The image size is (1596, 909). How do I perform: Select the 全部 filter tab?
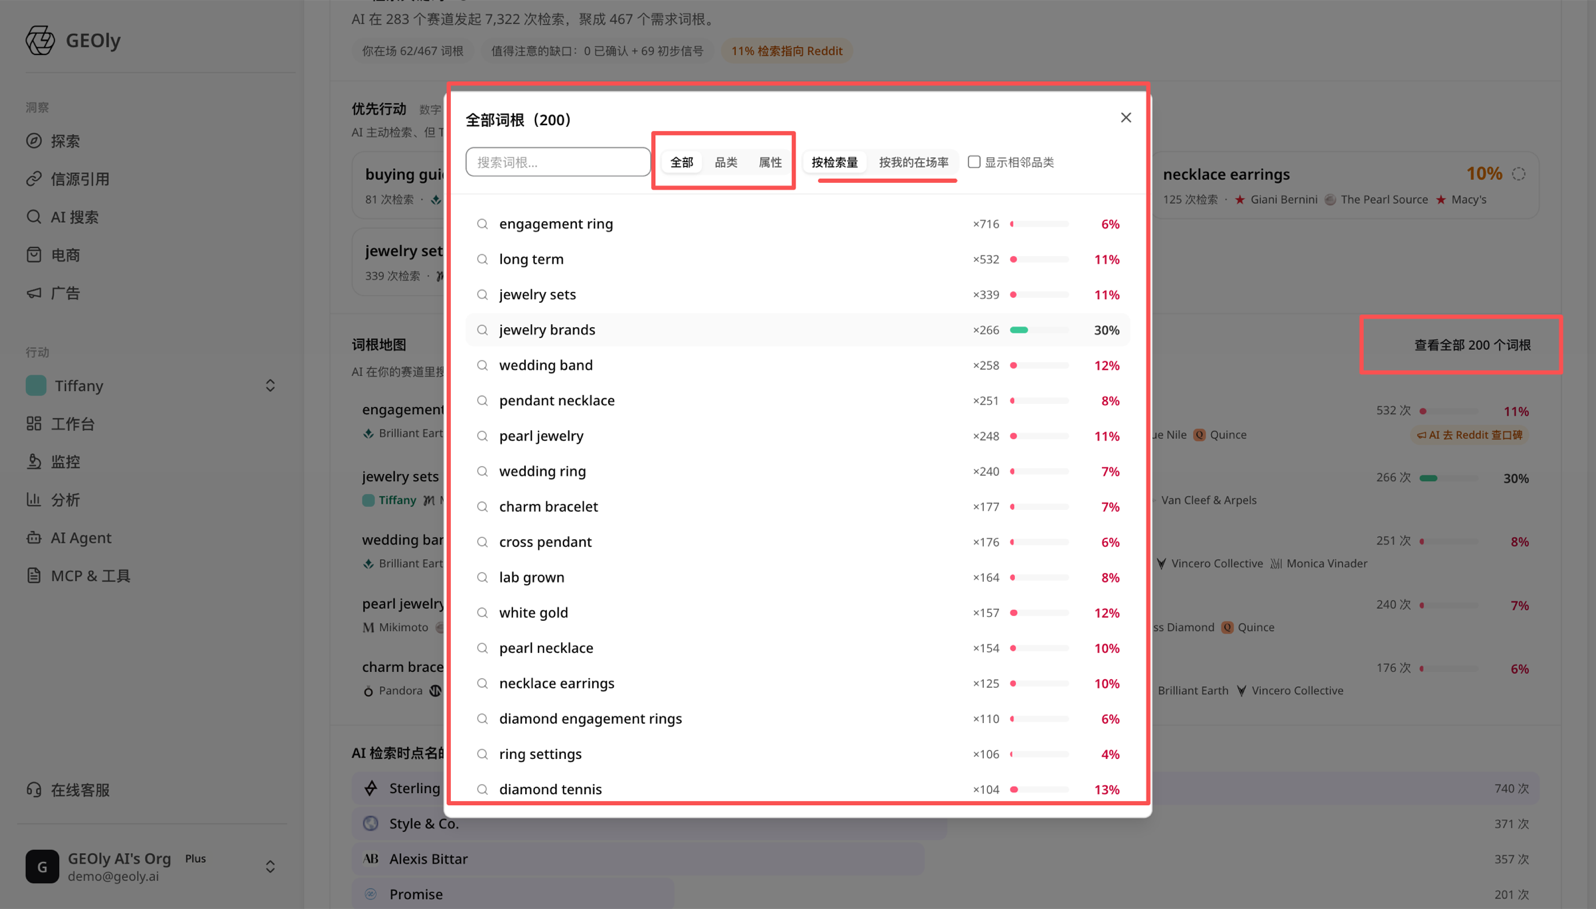pyautogui.click(x=682, y=162)
